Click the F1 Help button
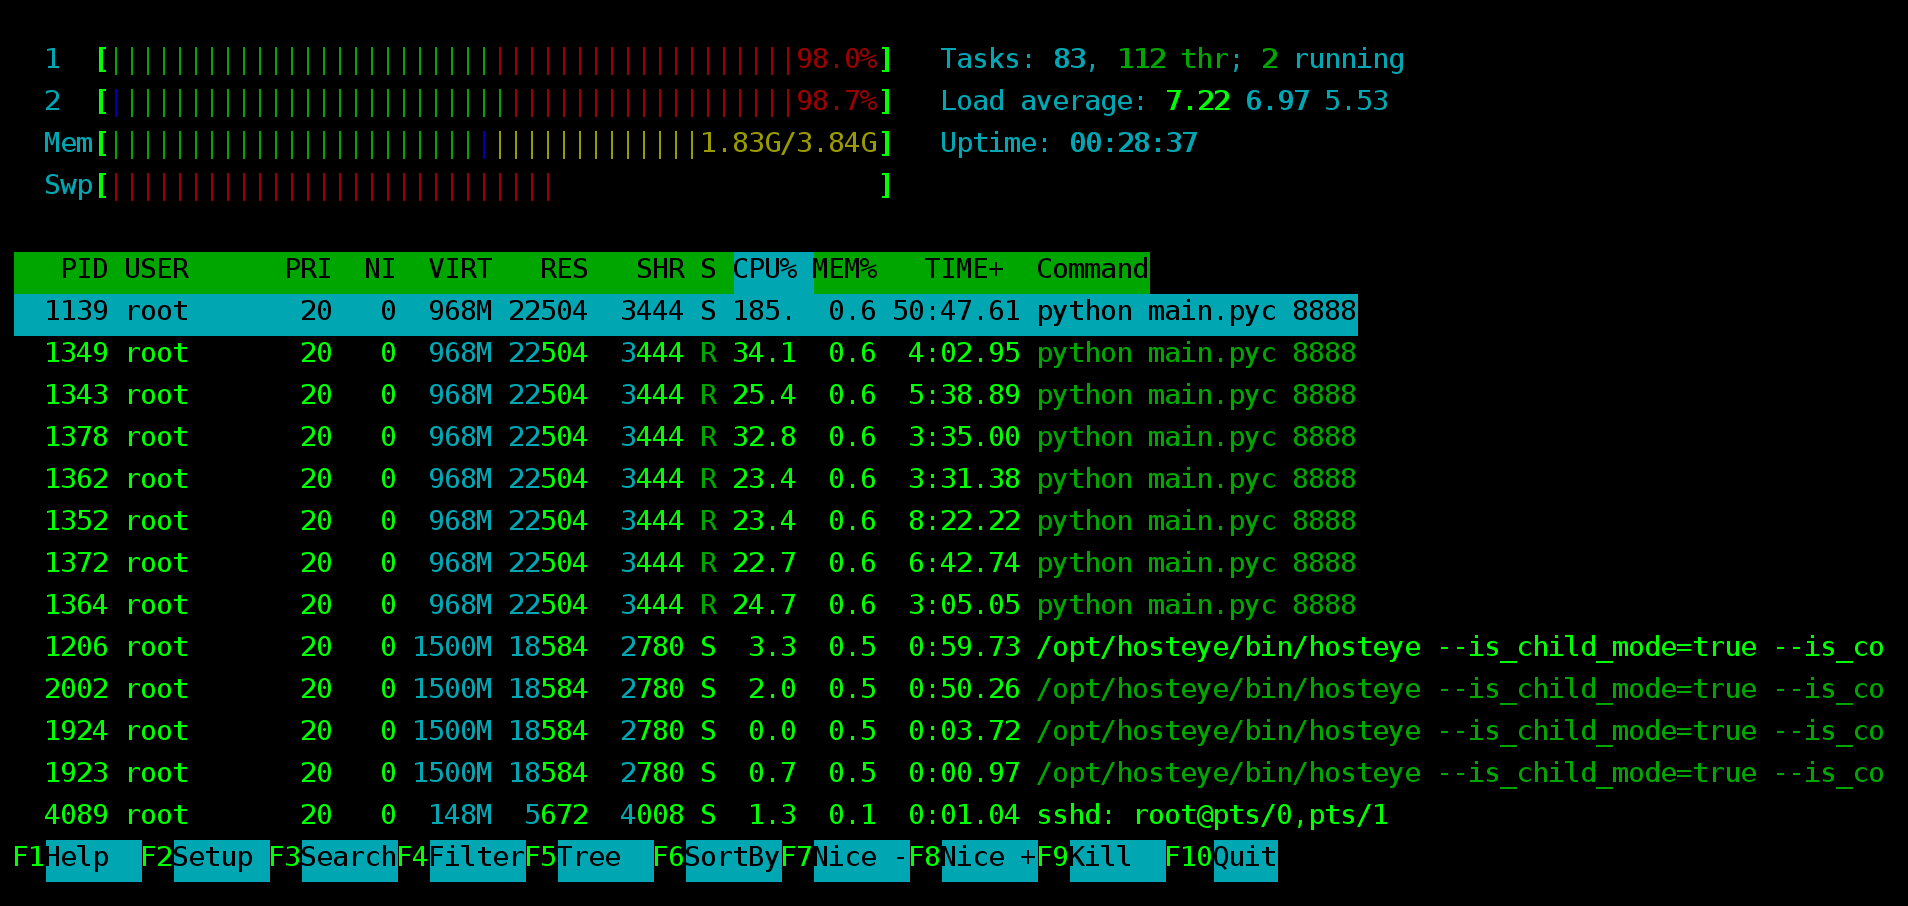Viewport: 1908px width, 906px height. (78, 859)
